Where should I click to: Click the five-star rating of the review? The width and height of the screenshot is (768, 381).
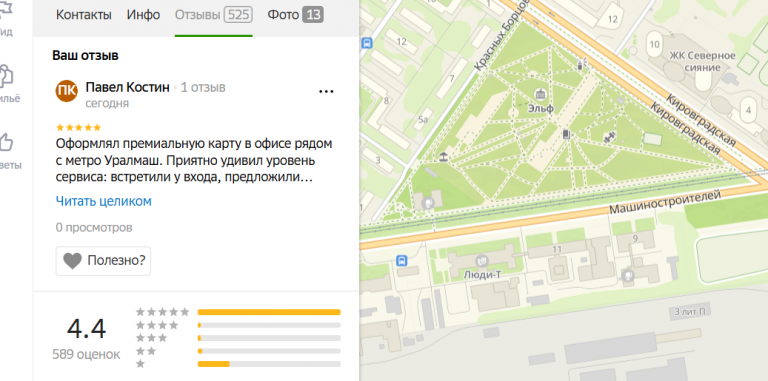(78, 128)
